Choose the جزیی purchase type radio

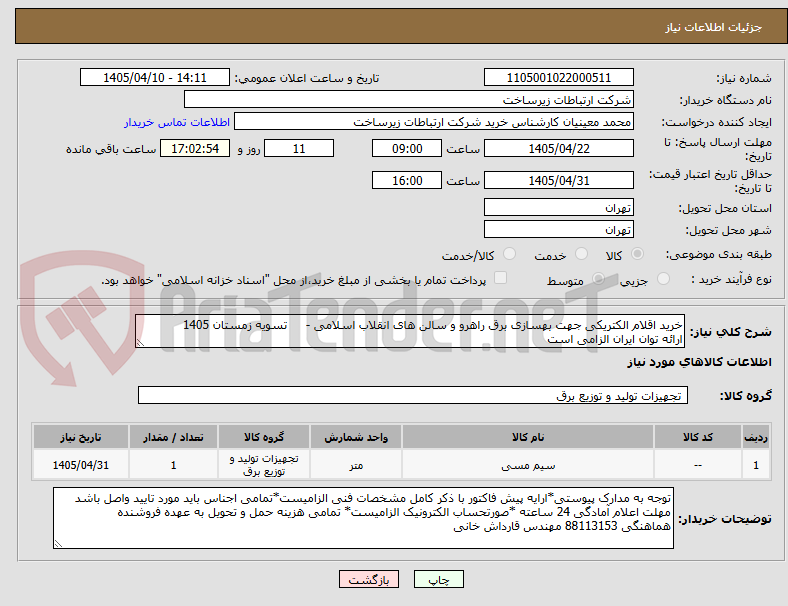click(x=663, y=278)
